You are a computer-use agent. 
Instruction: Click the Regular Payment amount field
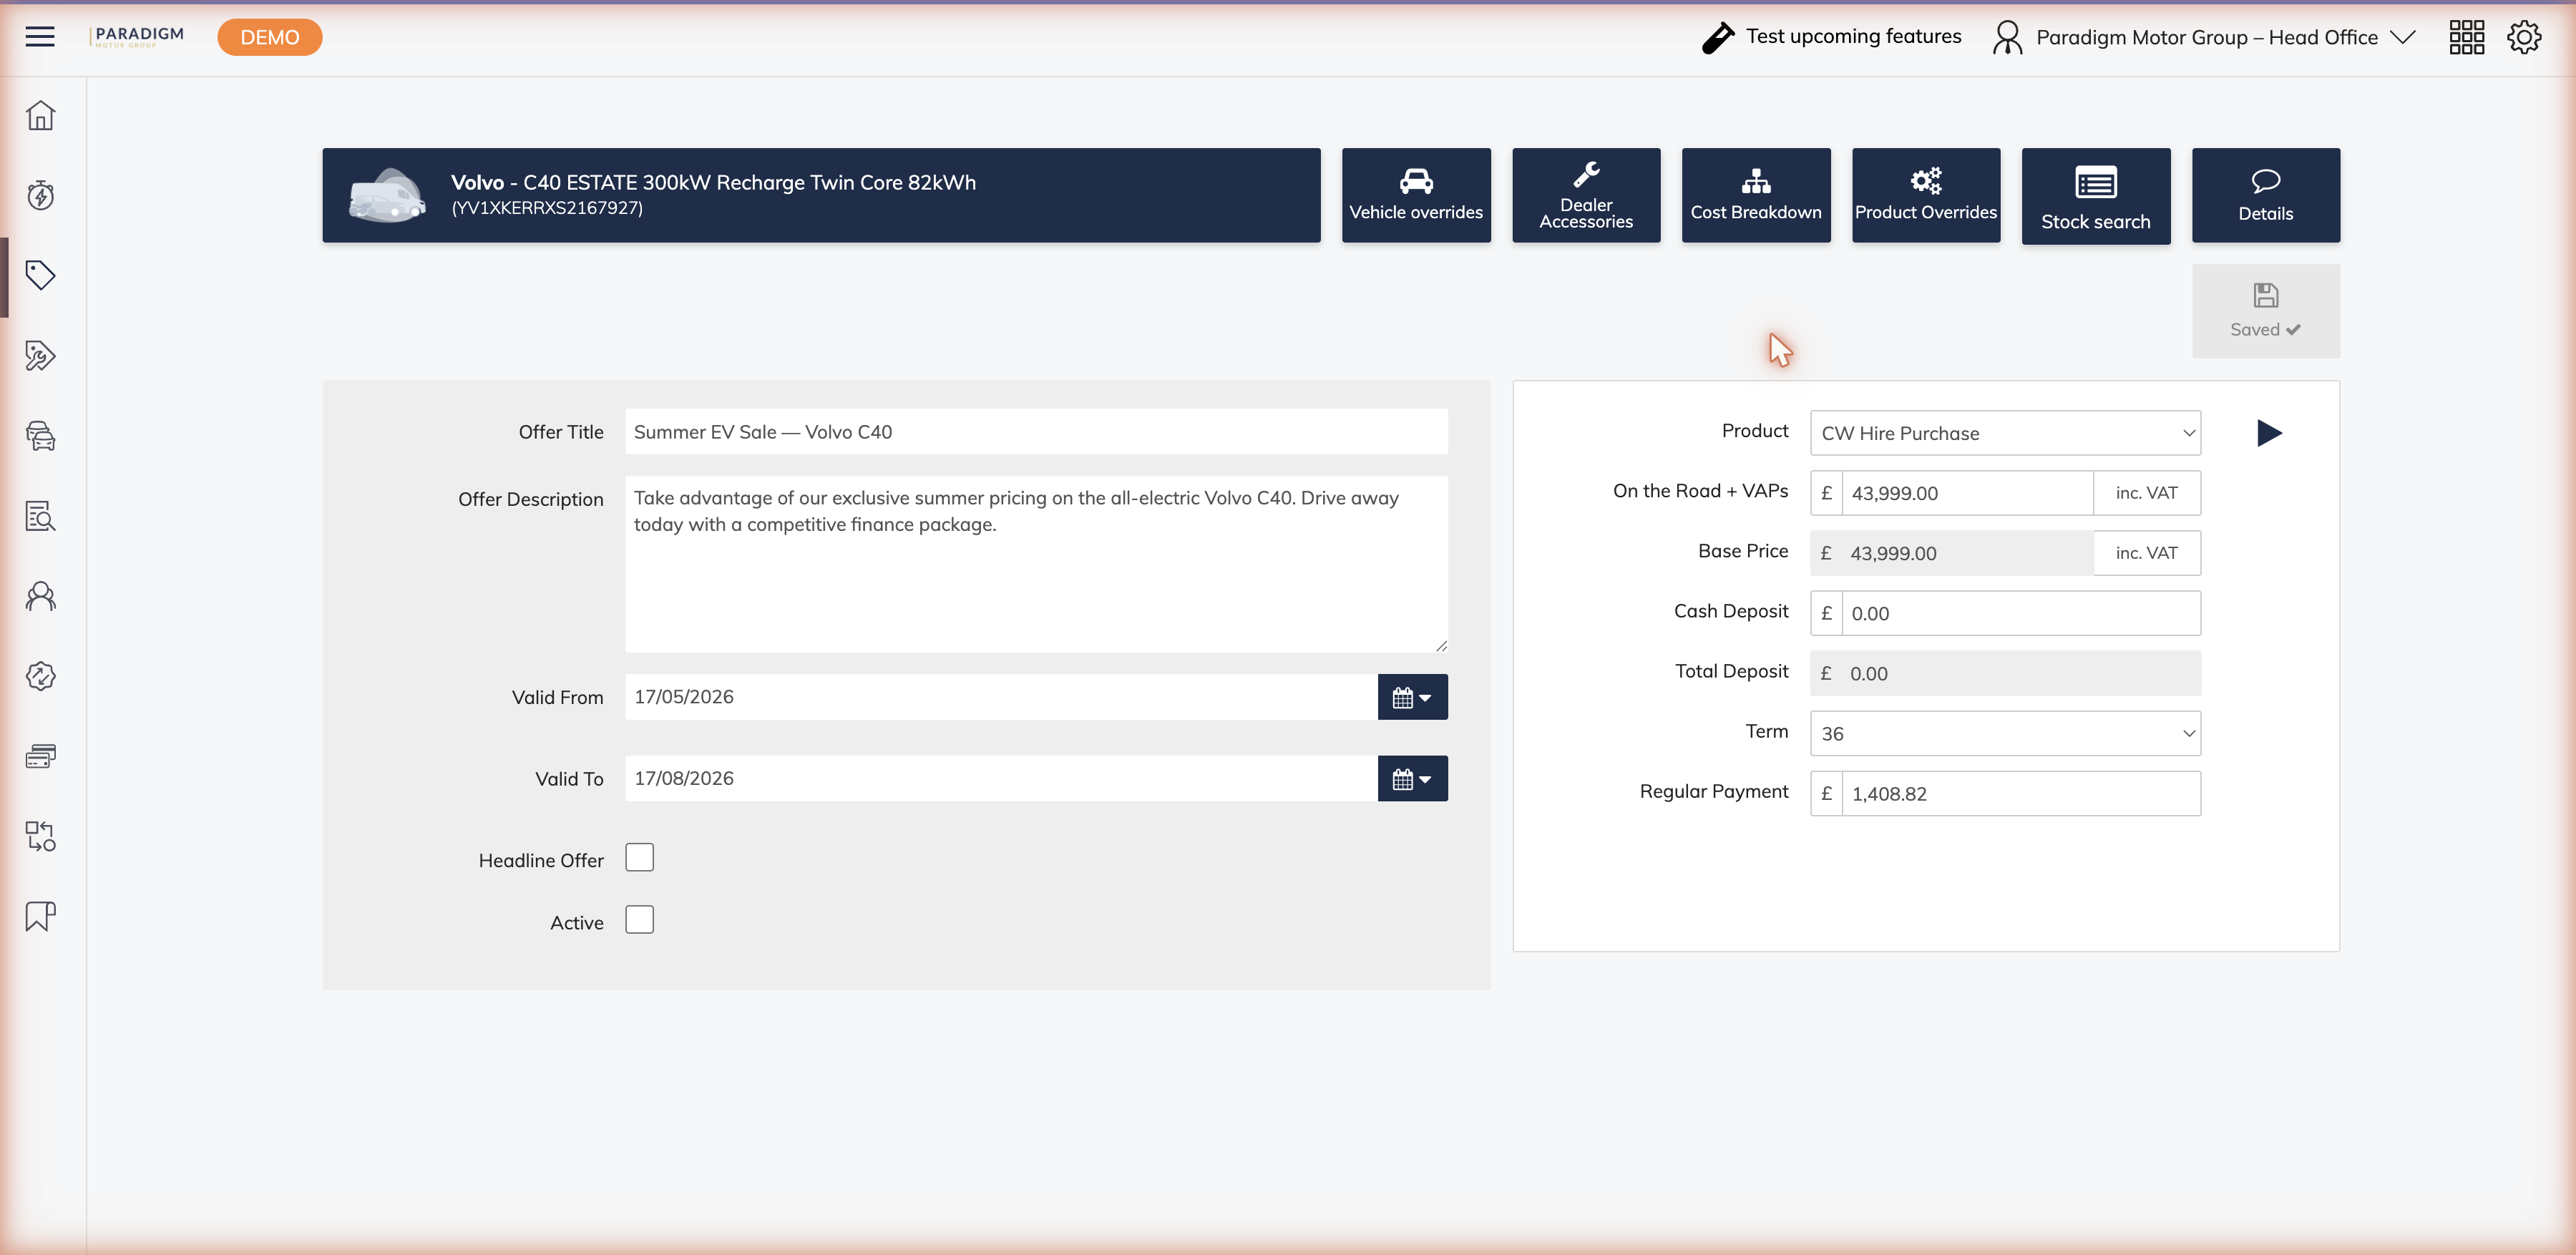2021,793
